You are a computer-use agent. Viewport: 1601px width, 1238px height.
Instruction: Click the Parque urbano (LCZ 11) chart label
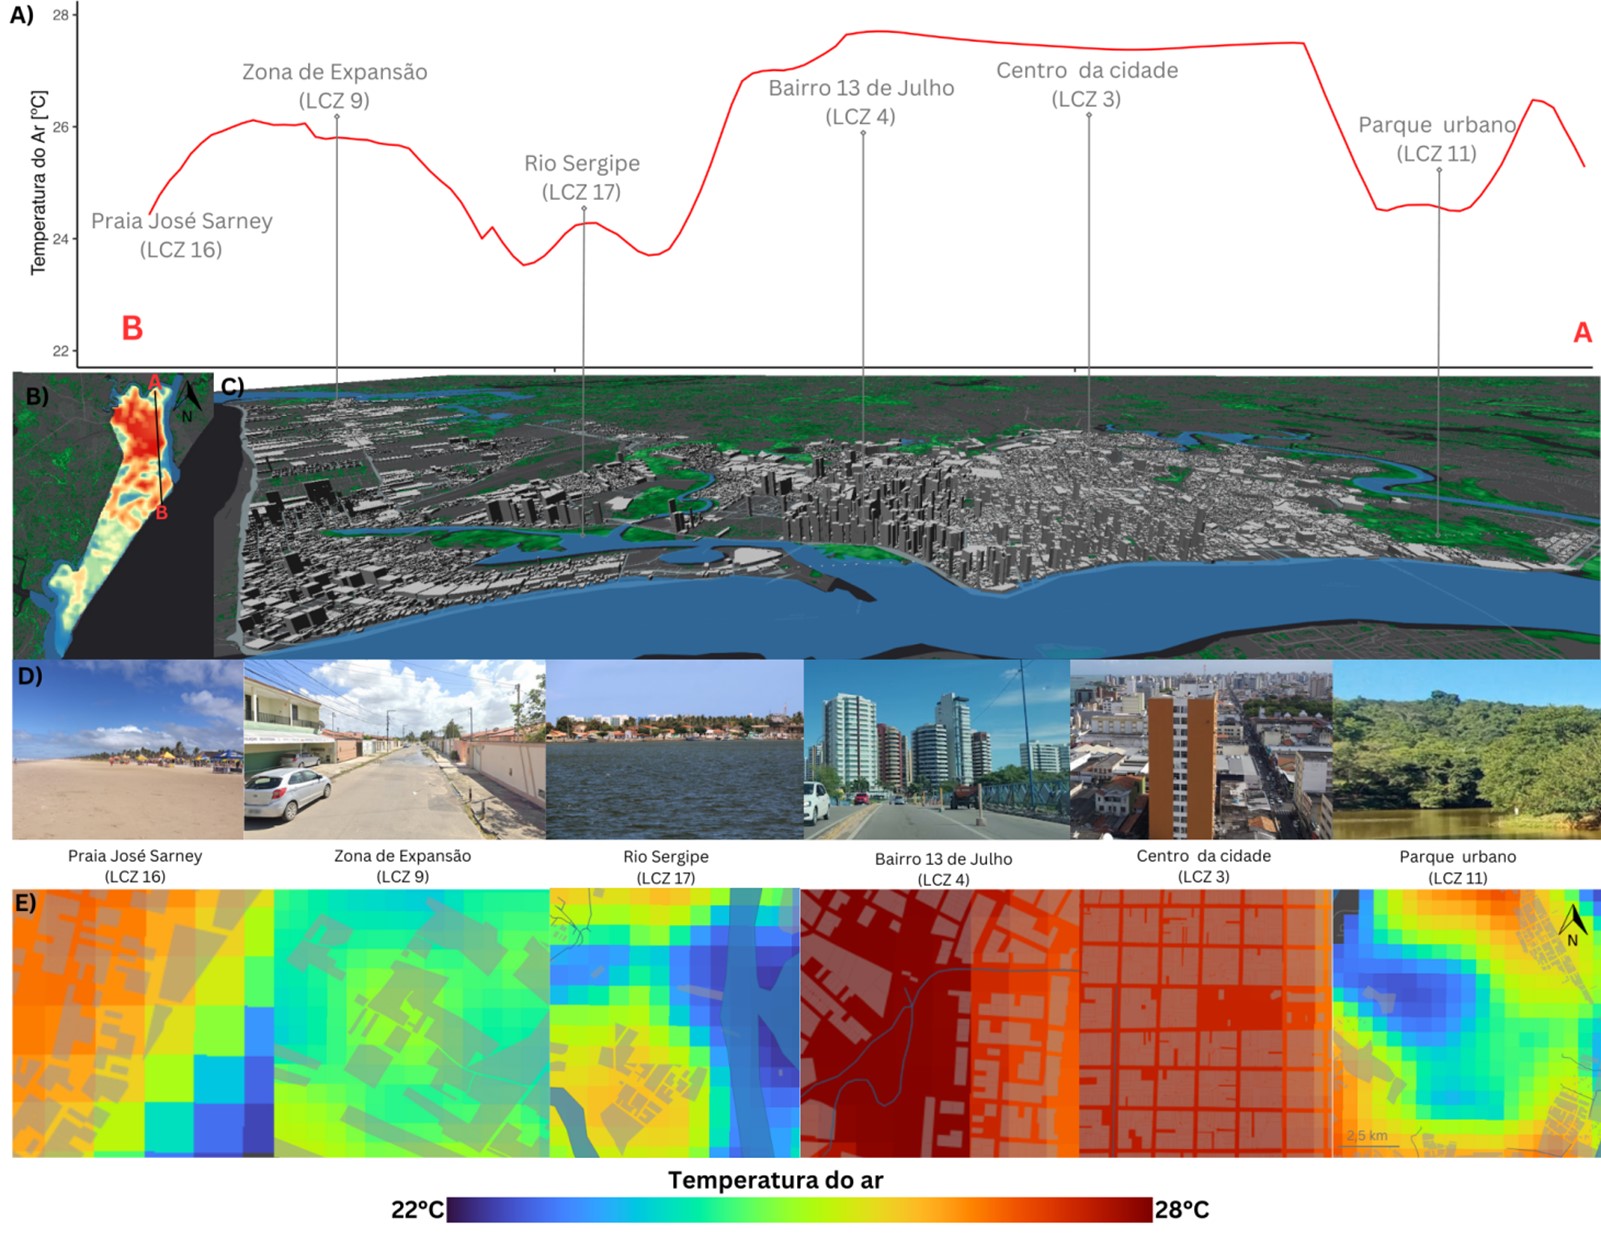coord(1437,139)
